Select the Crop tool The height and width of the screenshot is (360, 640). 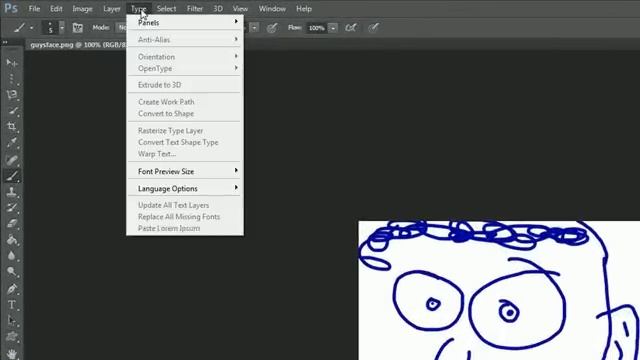pos(12,127)
